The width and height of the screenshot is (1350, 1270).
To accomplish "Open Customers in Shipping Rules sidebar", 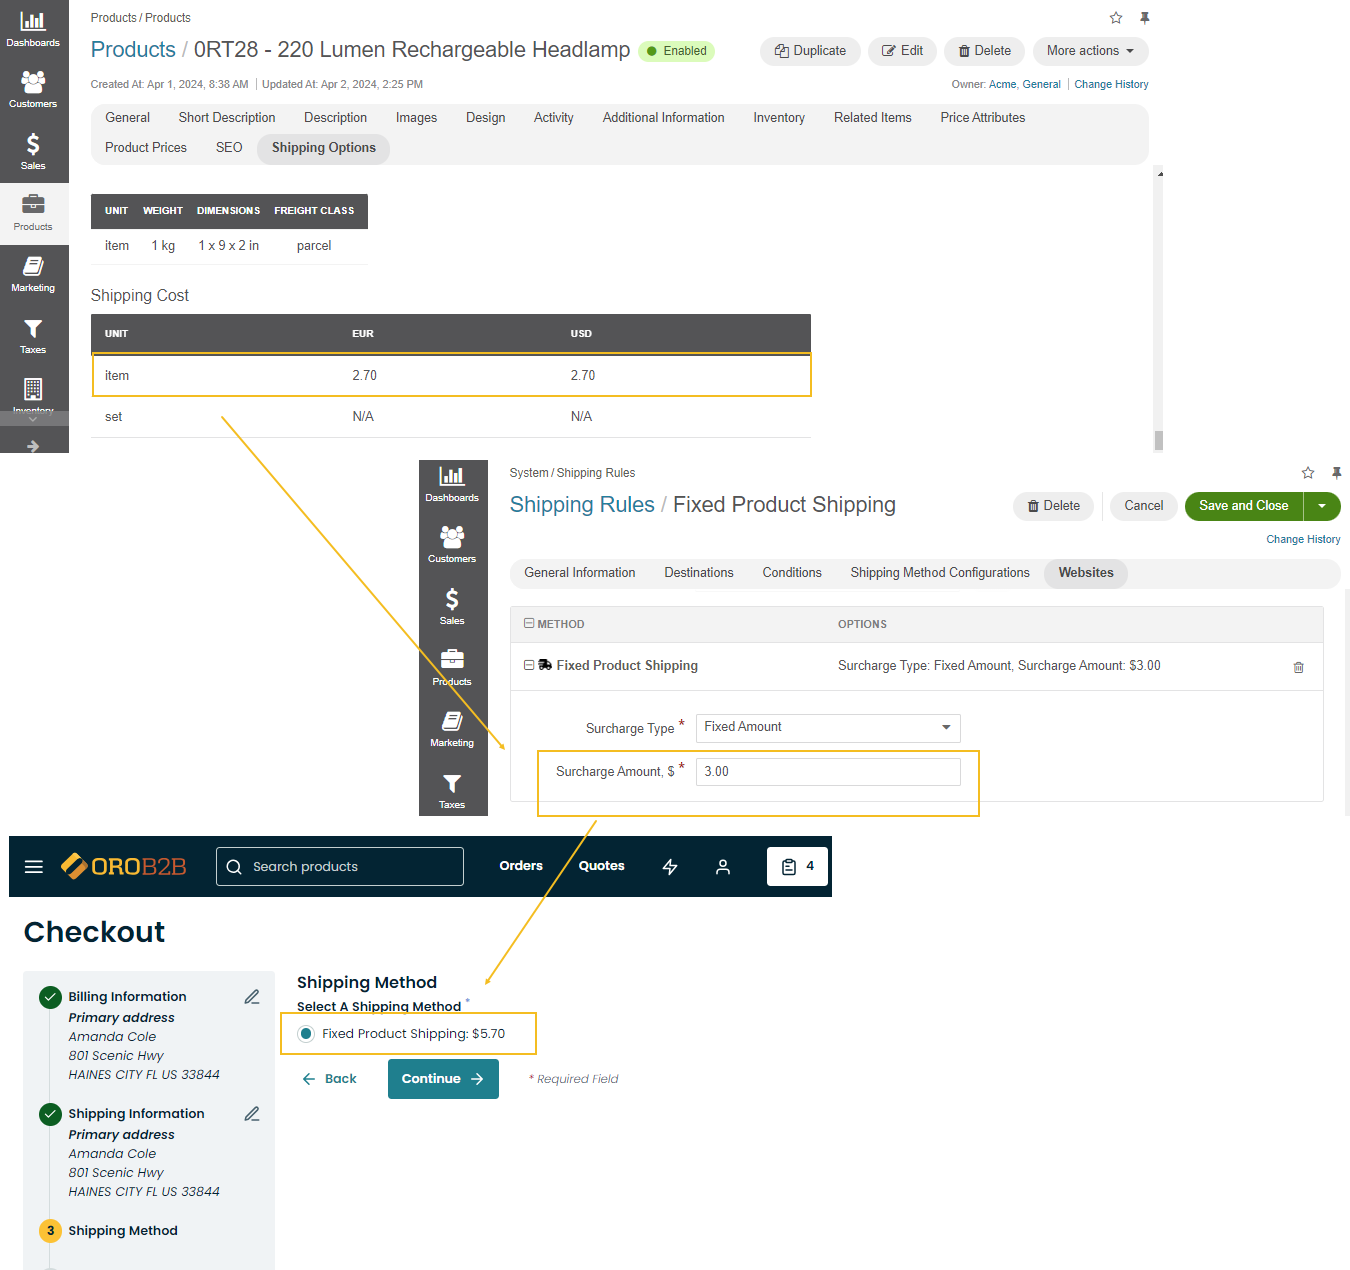I will click(x=452, y=546).
